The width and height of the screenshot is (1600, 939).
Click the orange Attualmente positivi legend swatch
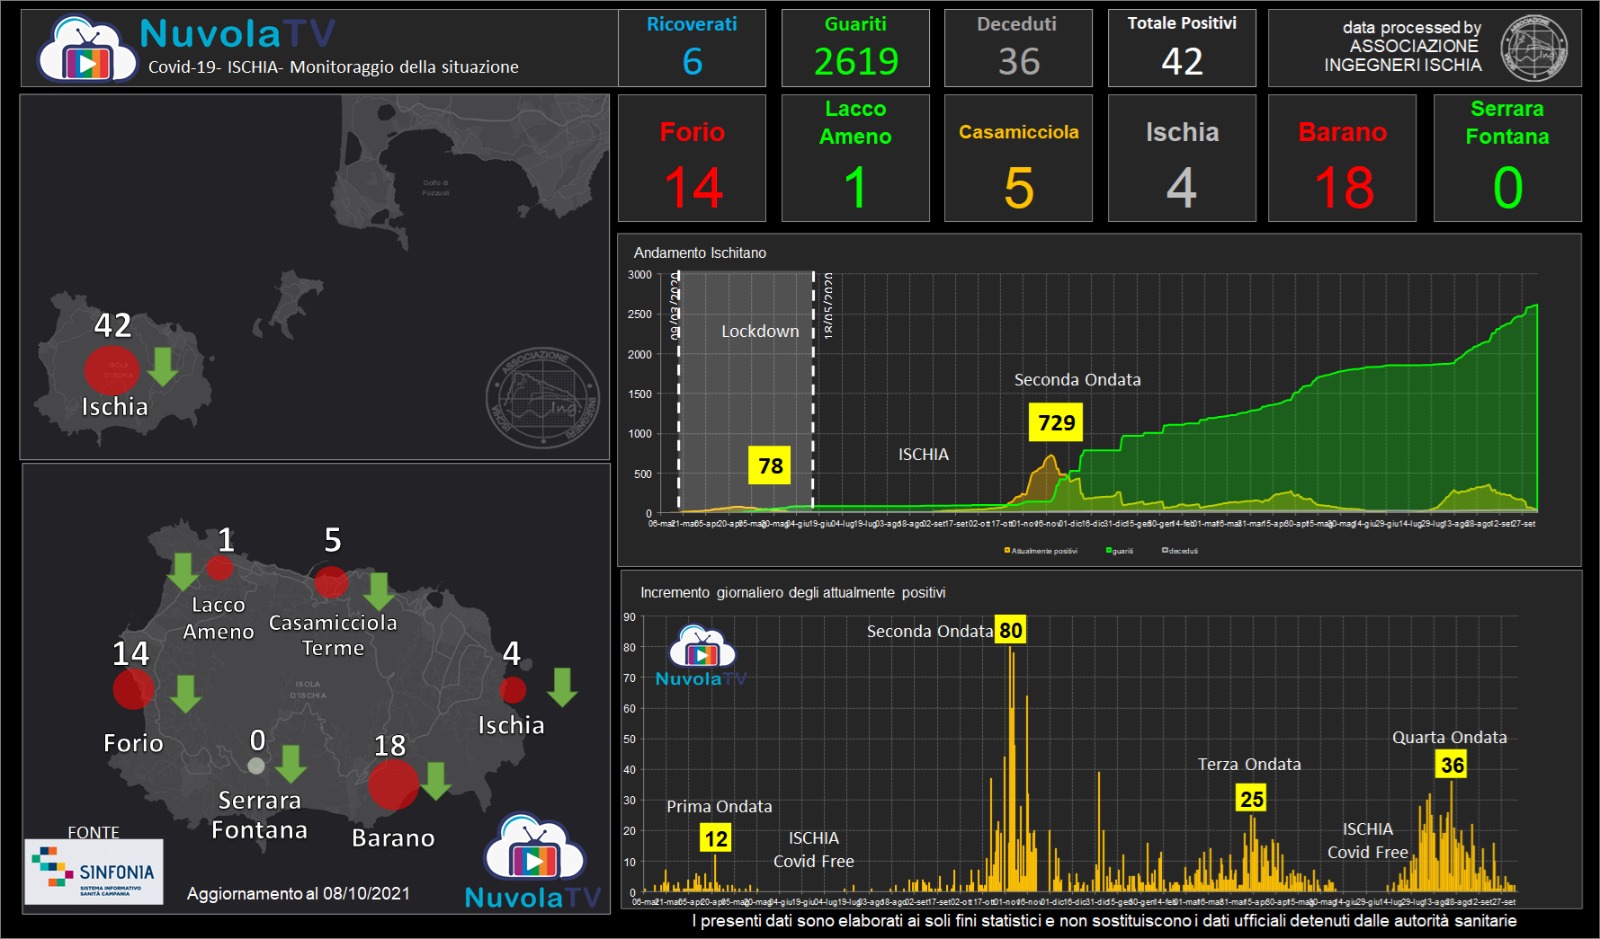point(1007,551)
